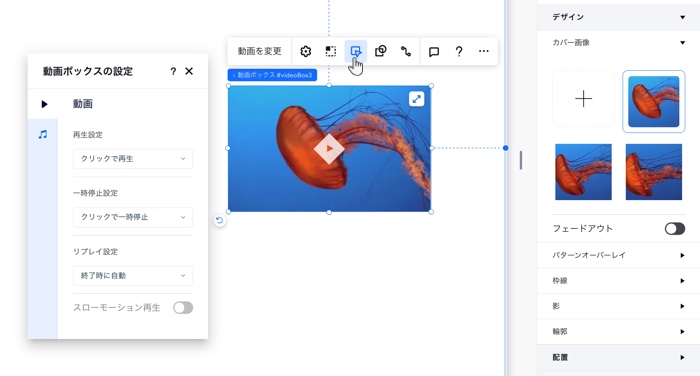Open video box settings gear icon
This screenshot has height=376, width=700.
point(305,51)
